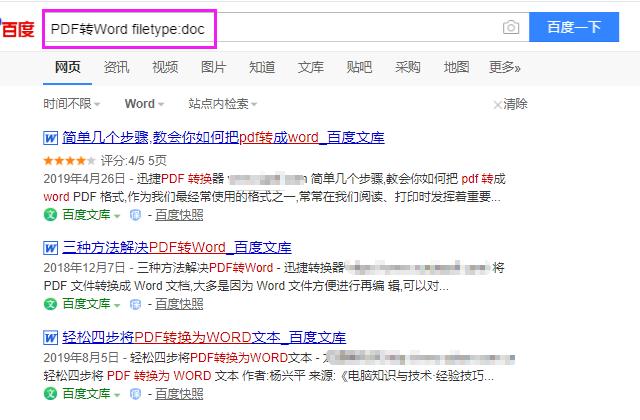Open result 三种方法解决PDF转Word_百度文库
This screenshot has width=640, height=420.
[x=177, y=247]
